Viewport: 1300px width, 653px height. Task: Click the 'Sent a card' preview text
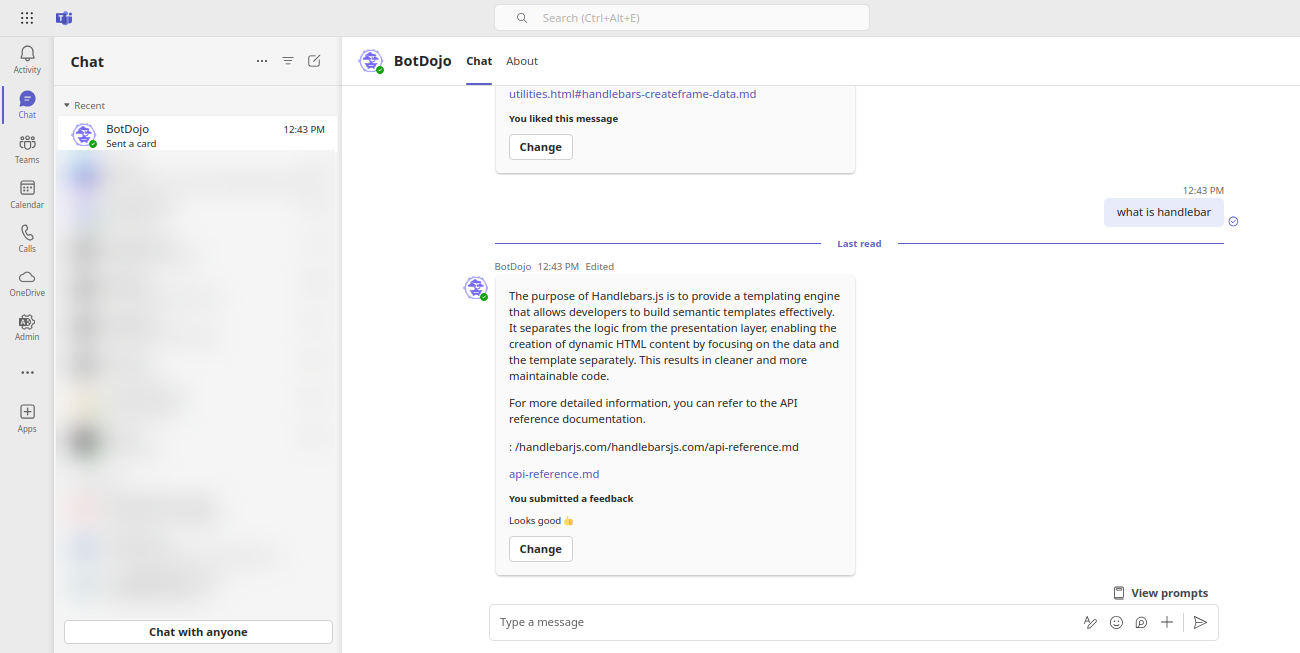click(131, 144)
